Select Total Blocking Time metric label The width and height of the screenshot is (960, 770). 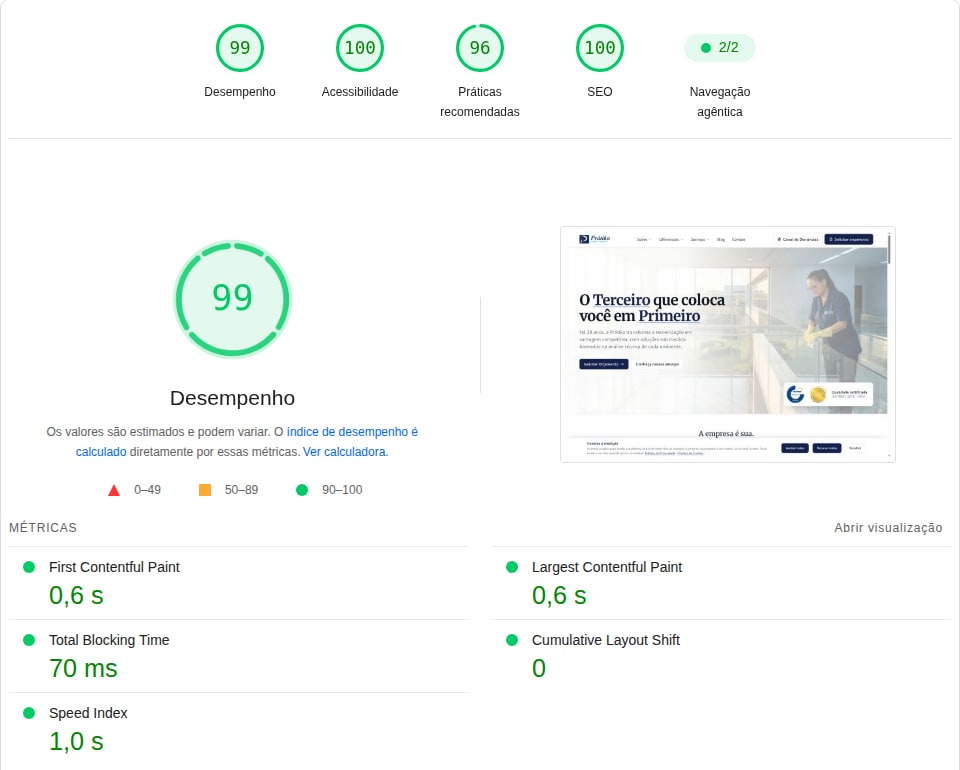point(109,640)
